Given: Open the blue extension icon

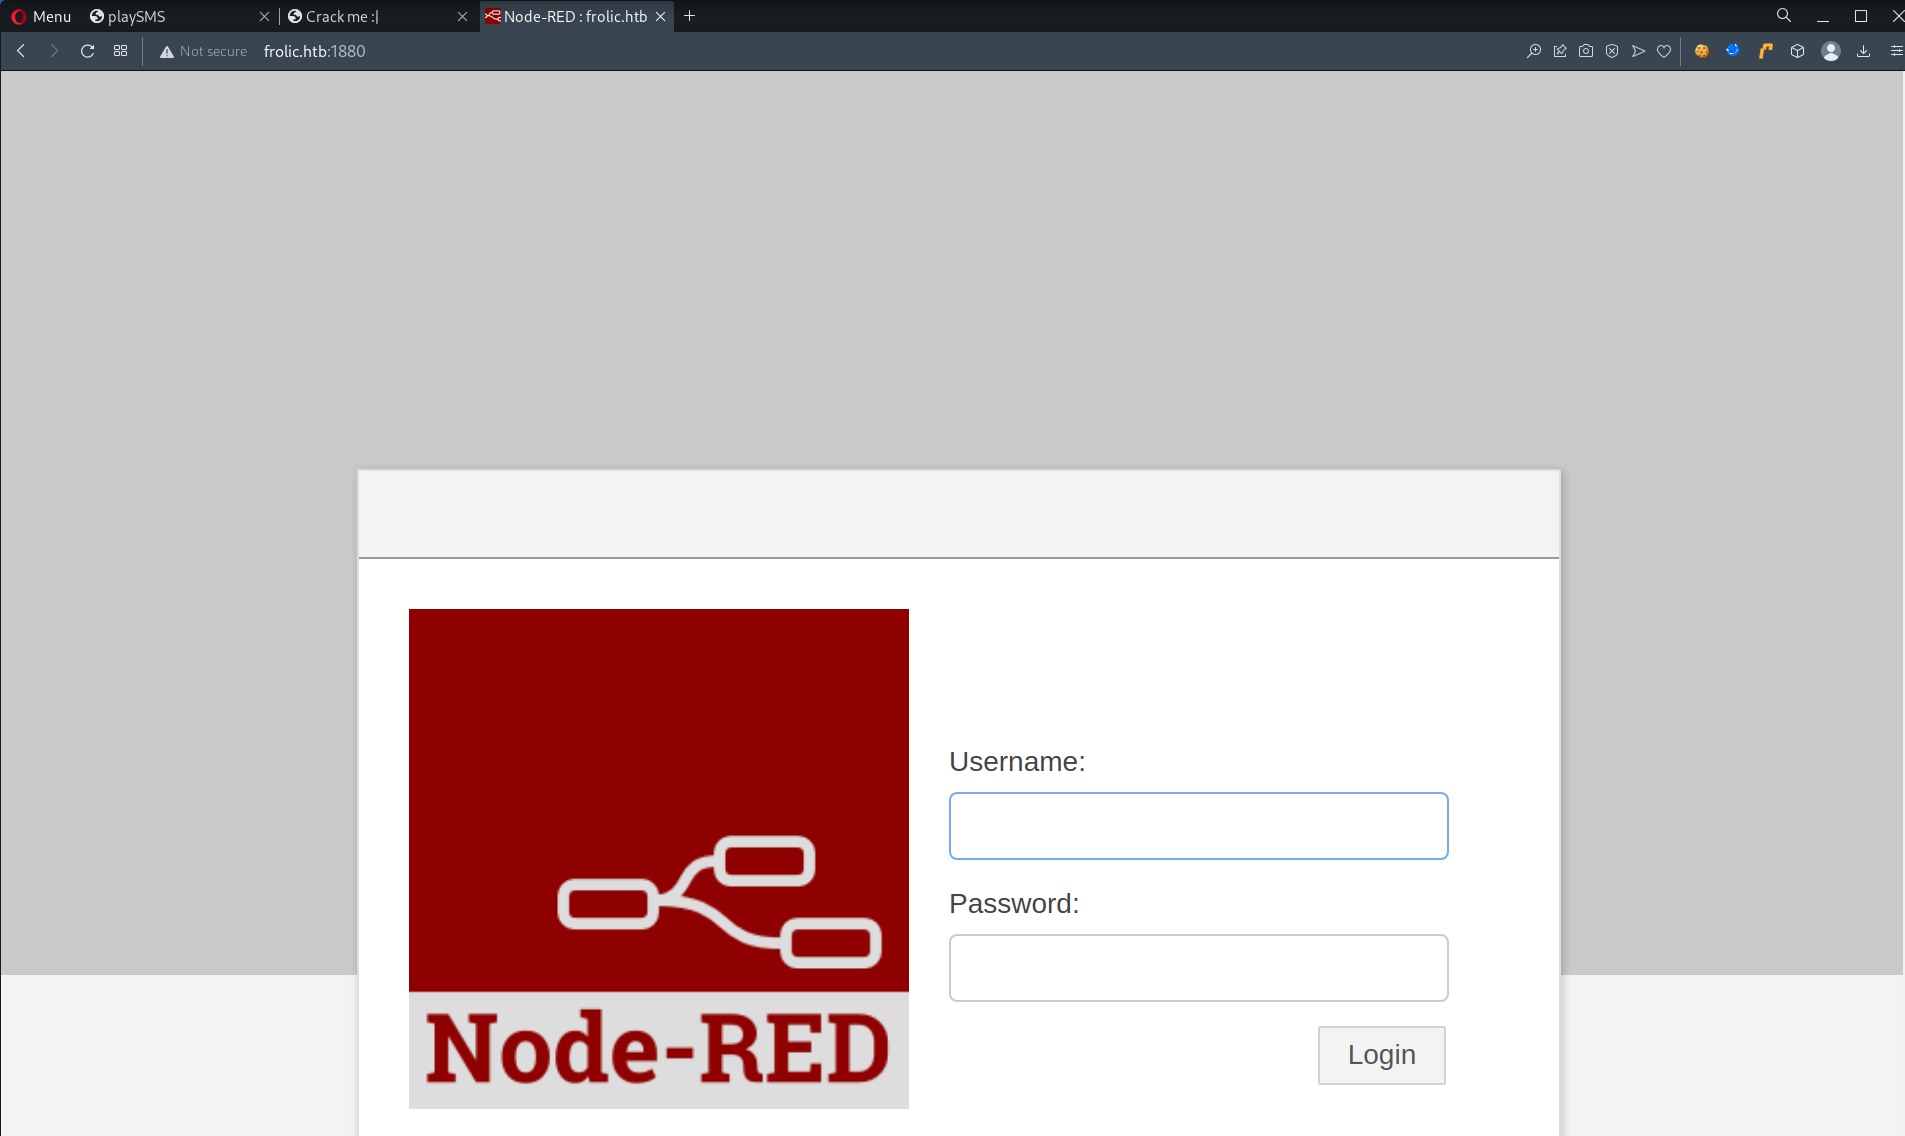Looking at the screenshot, I should tap(1733, 51).
